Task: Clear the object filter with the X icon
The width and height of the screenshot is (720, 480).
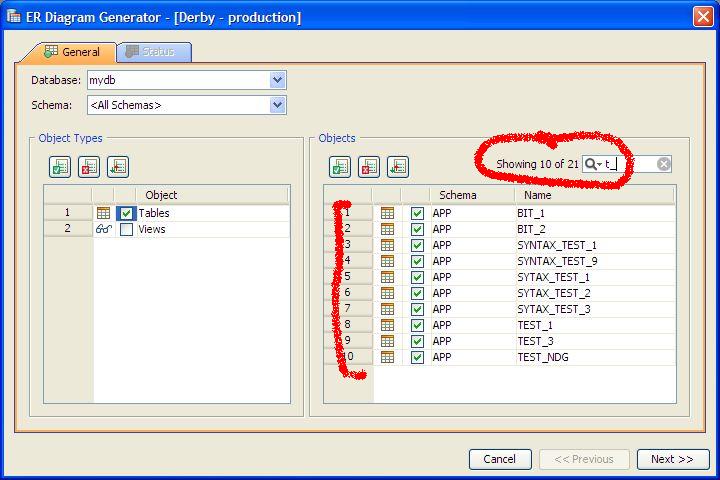Action: [664, 164]
